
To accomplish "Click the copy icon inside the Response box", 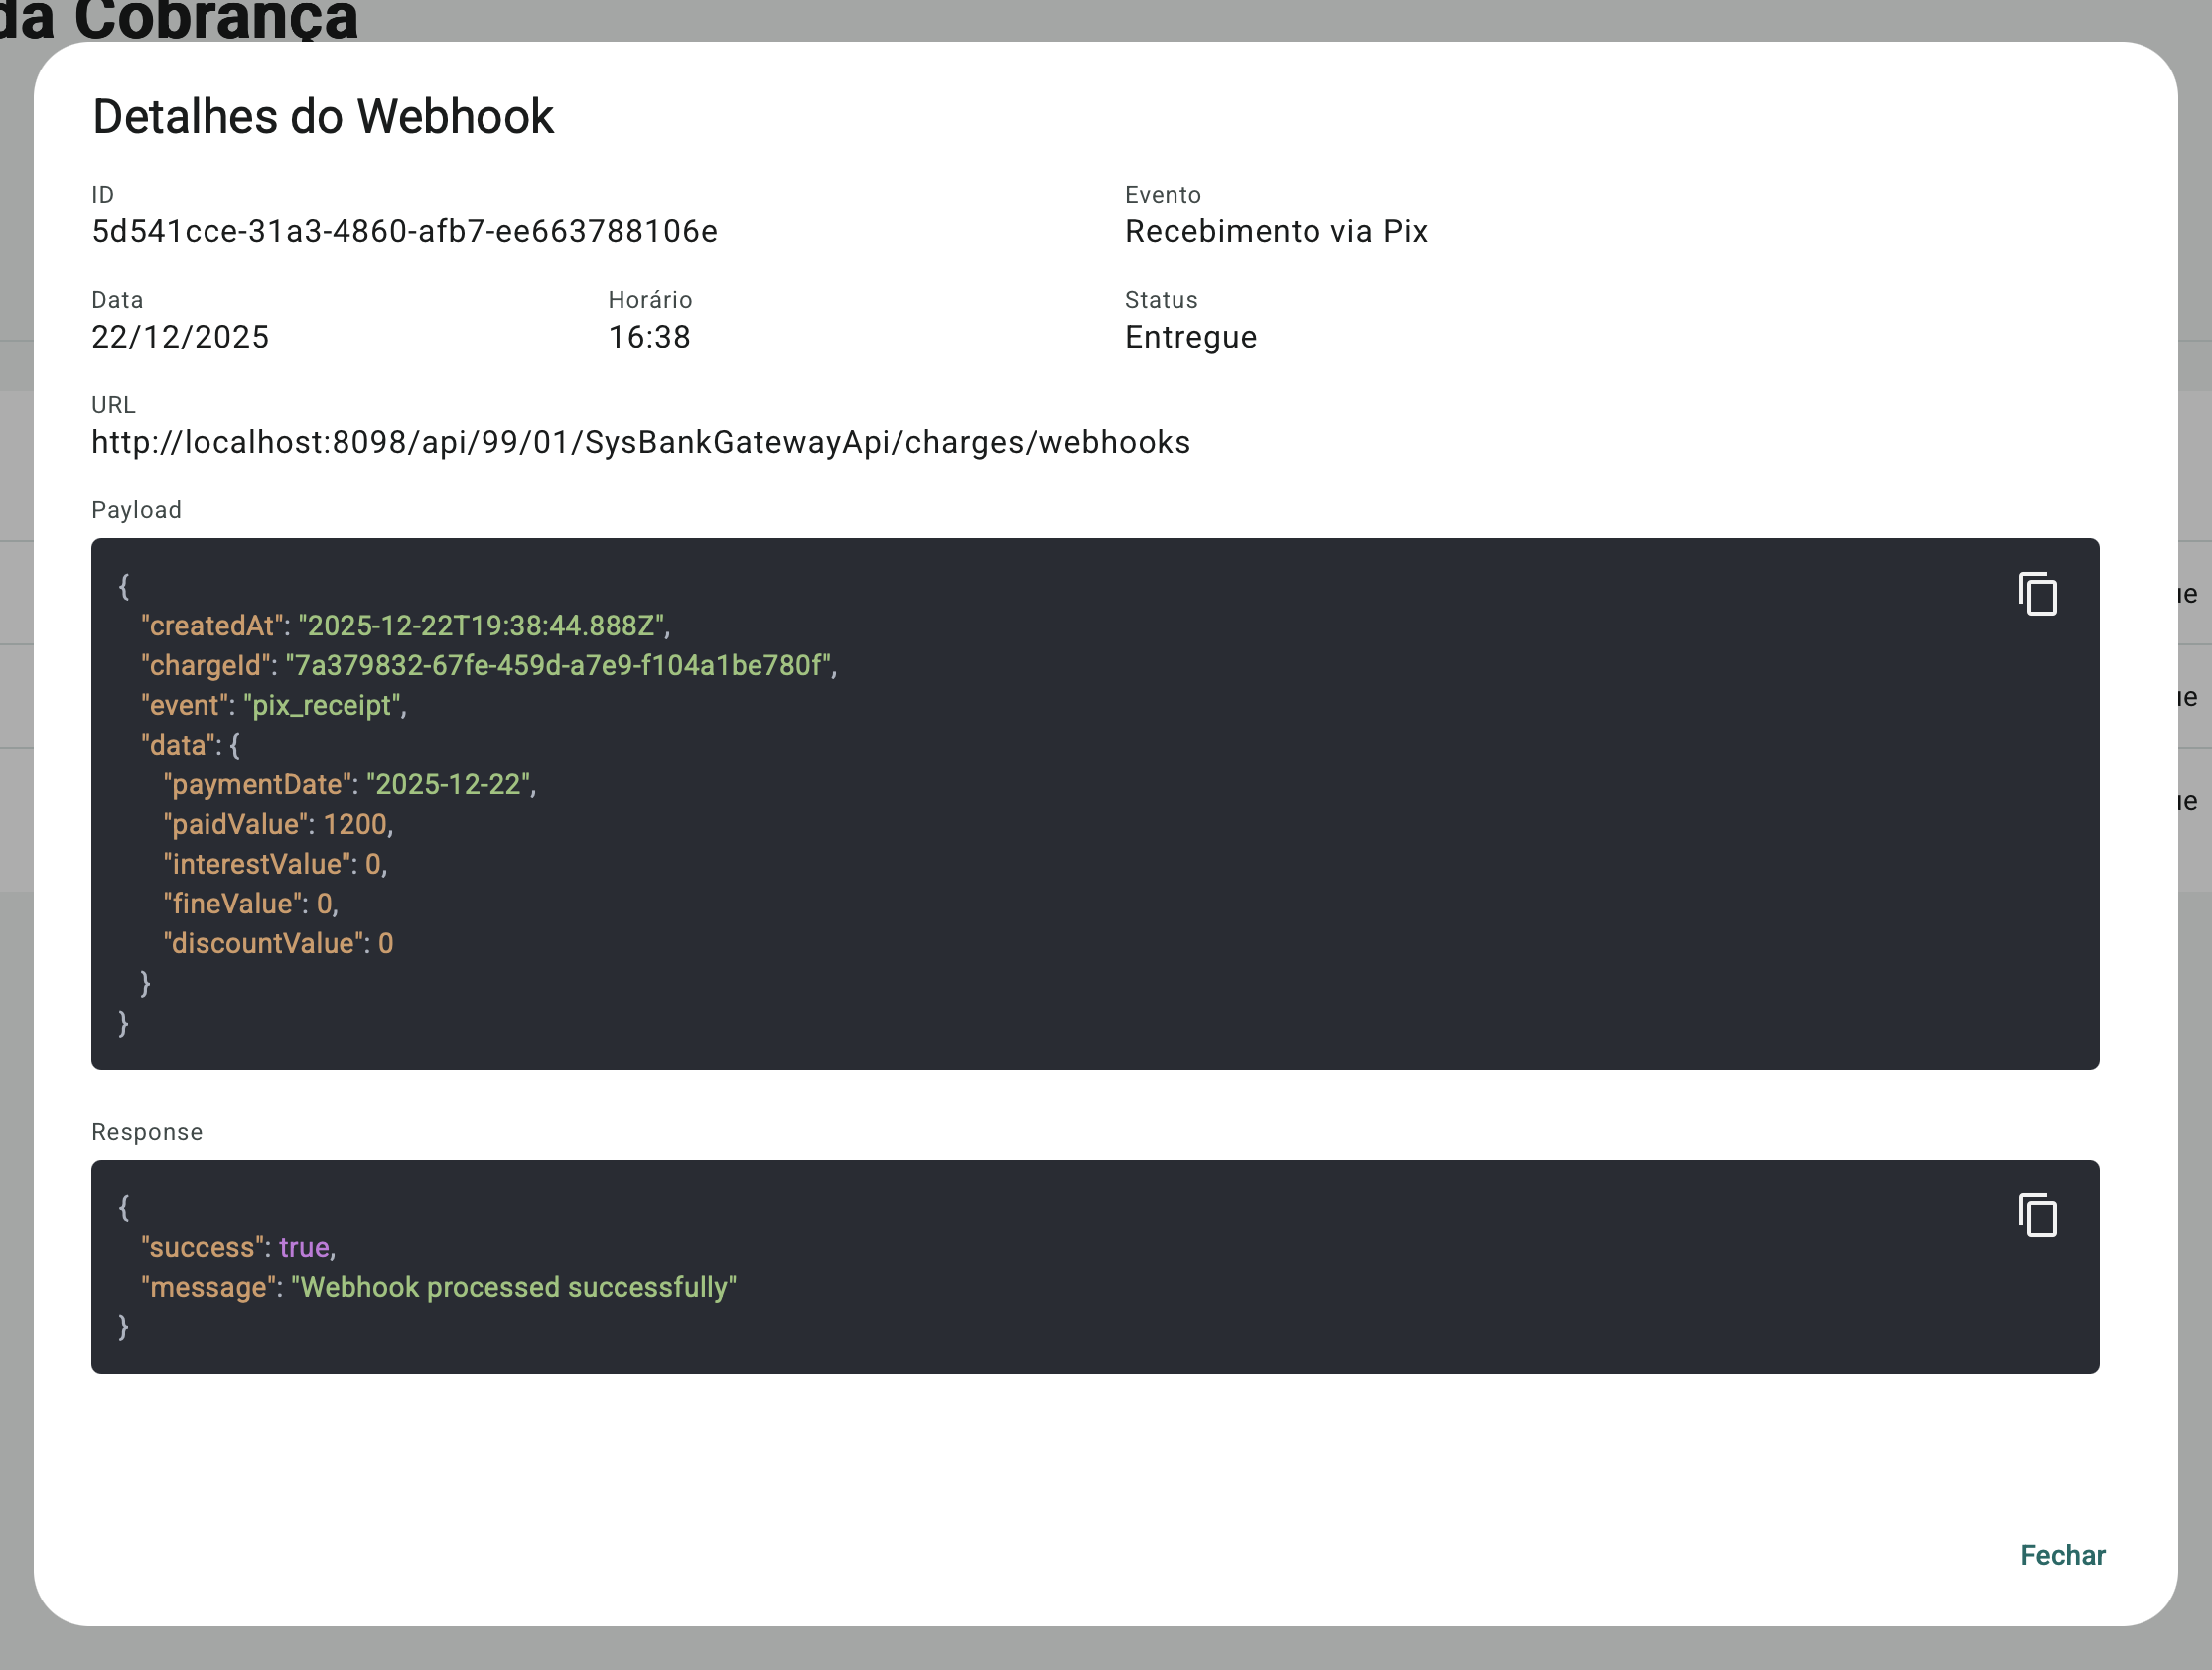I will (2036, 1216).
